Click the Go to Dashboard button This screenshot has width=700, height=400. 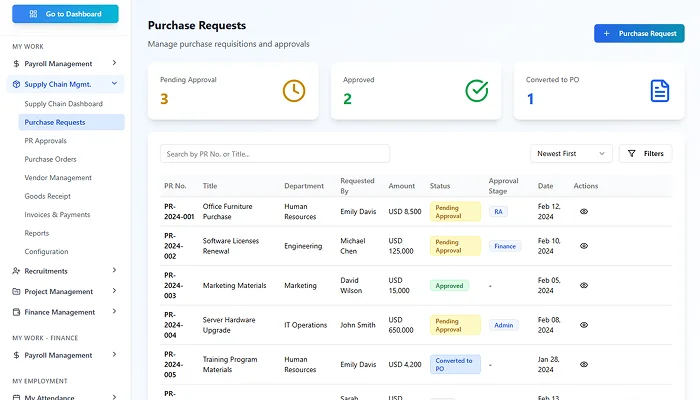pyautogui.click(x=64, y=14)
